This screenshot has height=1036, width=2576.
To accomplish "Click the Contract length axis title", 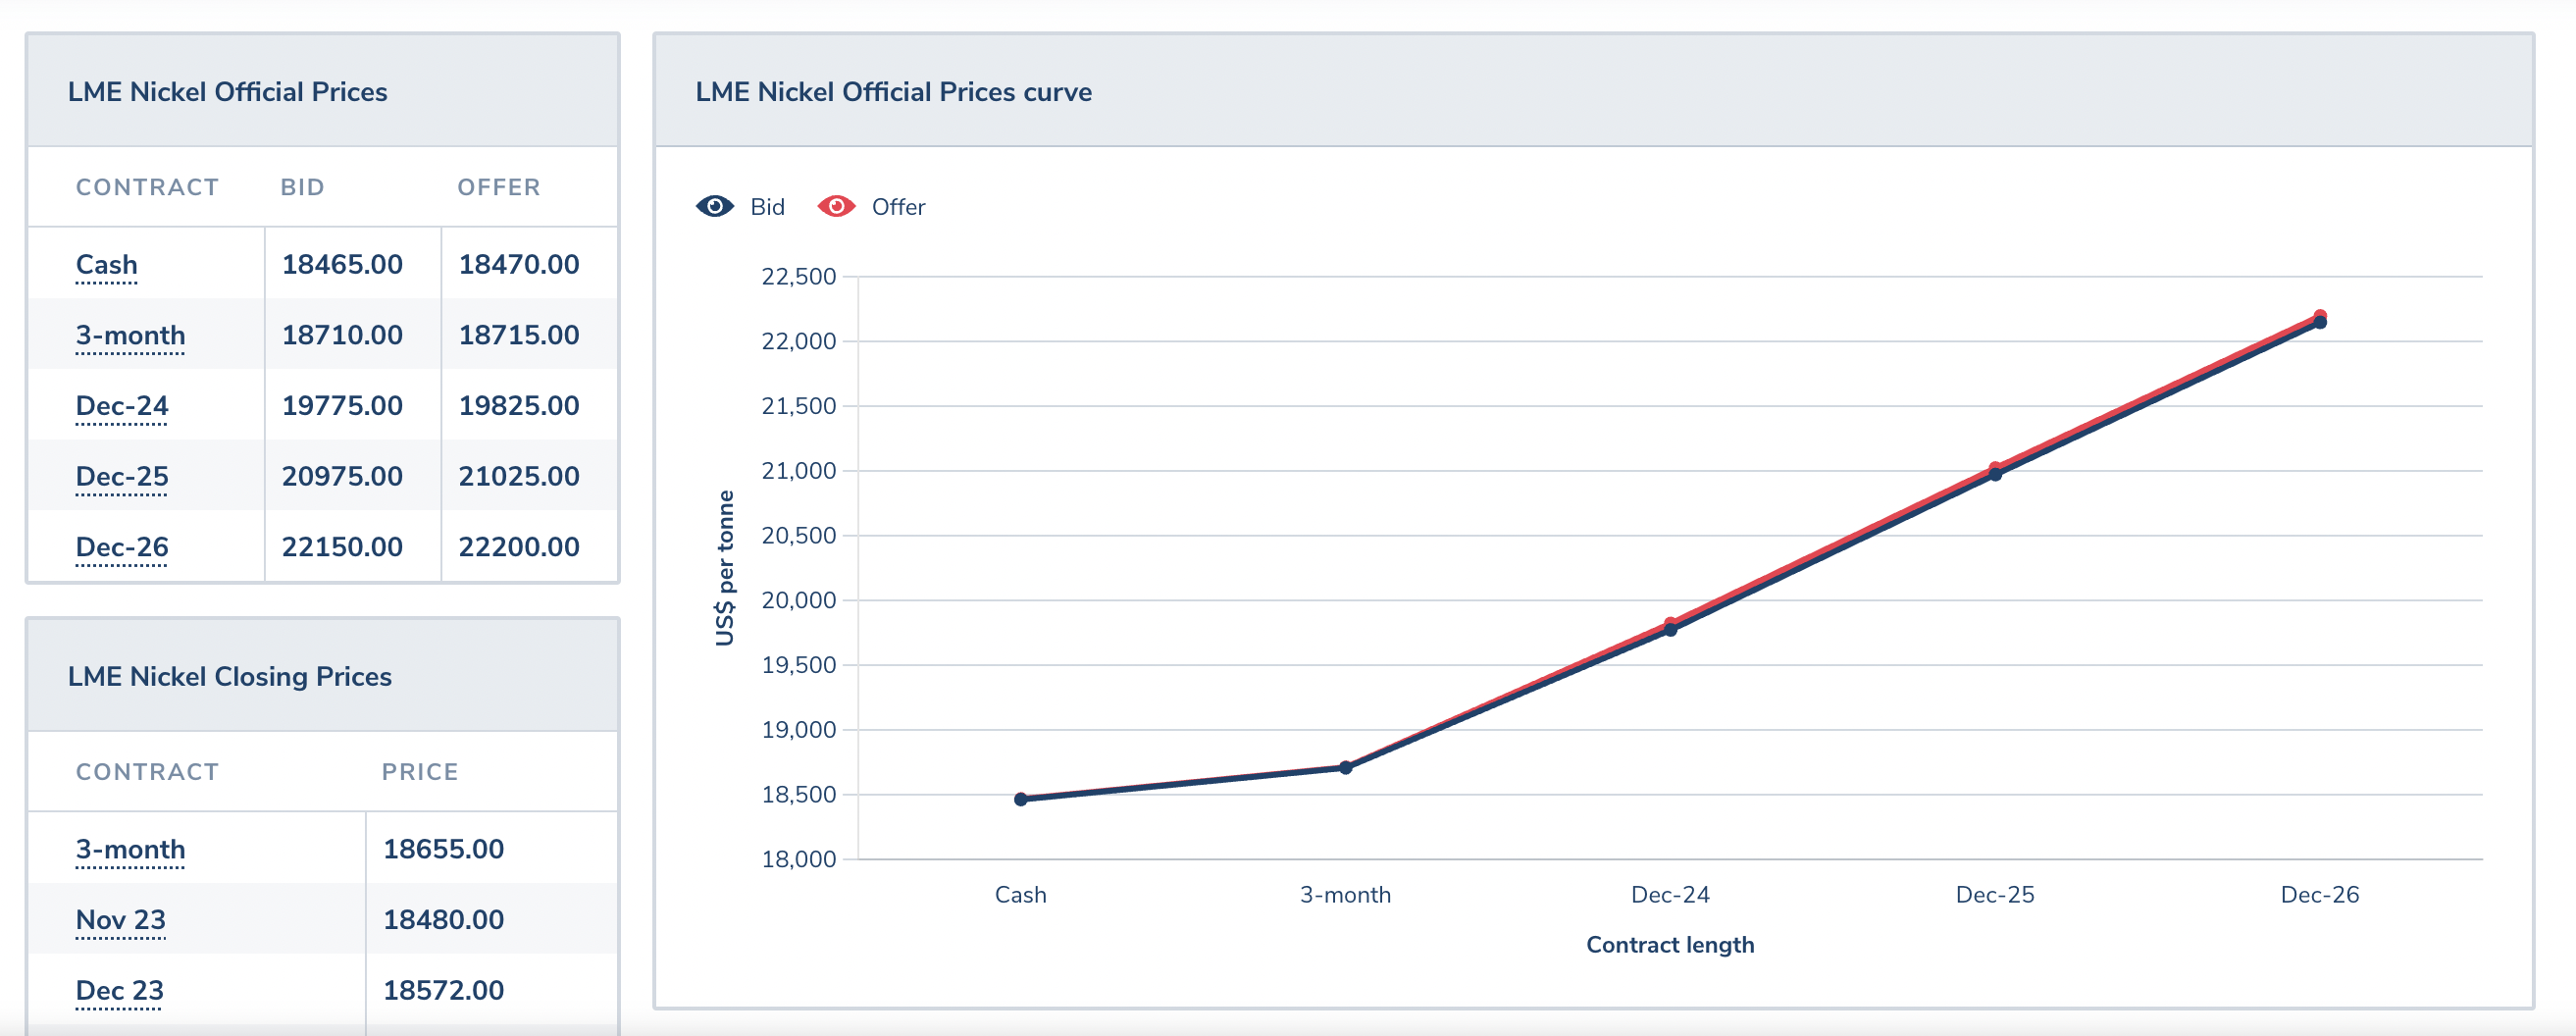I will 1670,945.
